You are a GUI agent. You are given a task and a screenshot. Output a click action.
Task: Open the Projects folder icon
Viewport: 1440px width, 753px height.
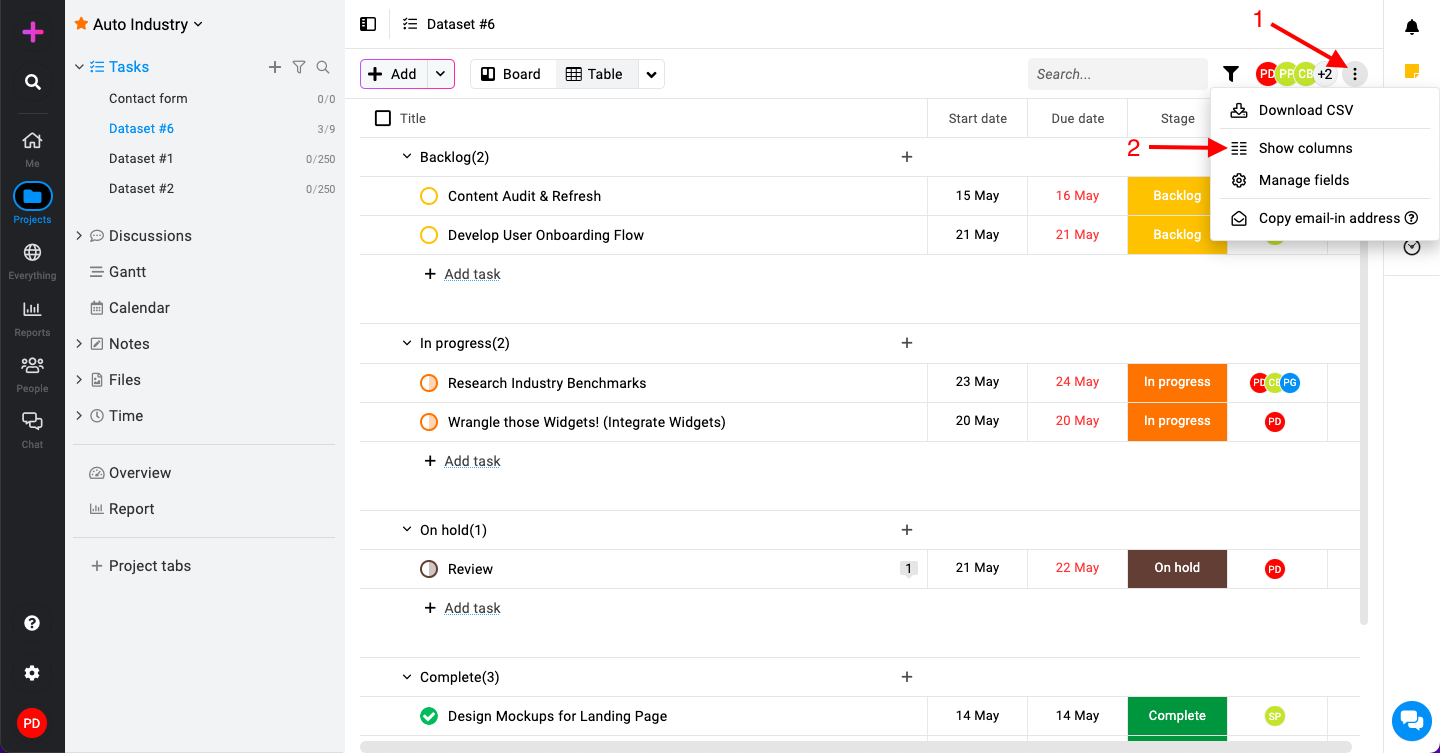click(33, 196)
